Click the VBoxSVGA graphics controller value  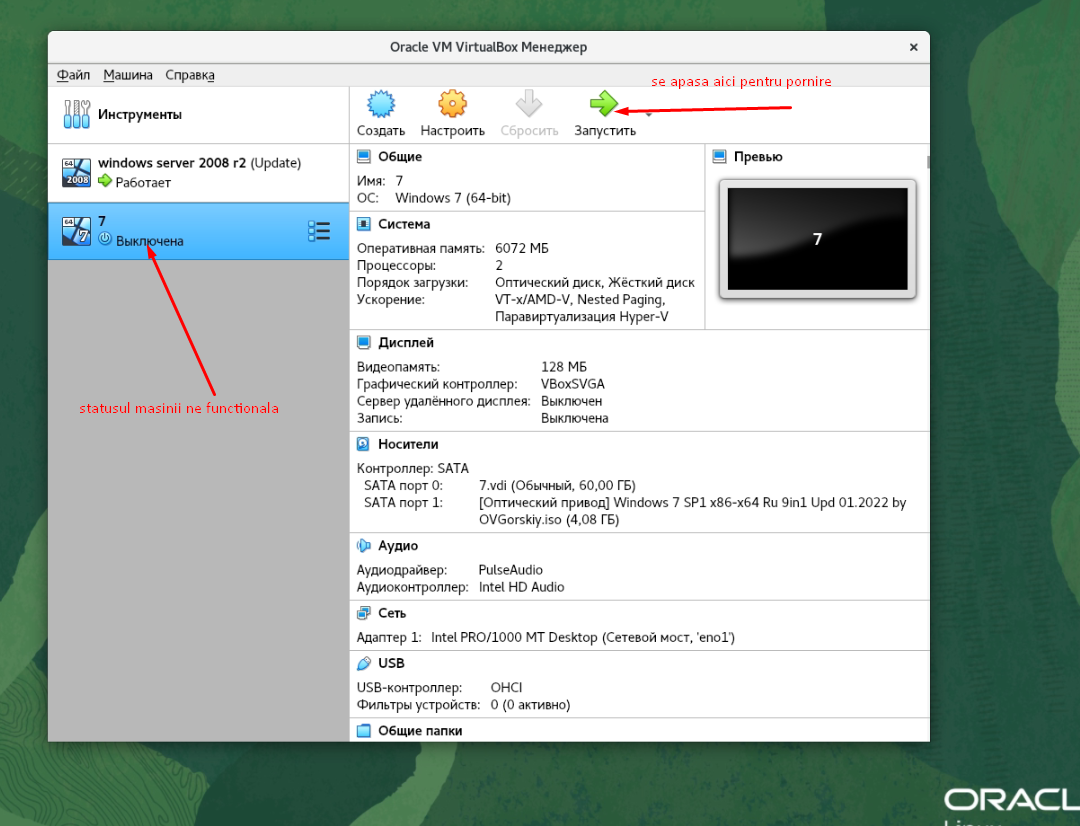pyautogui.click(x=573, y=384)
